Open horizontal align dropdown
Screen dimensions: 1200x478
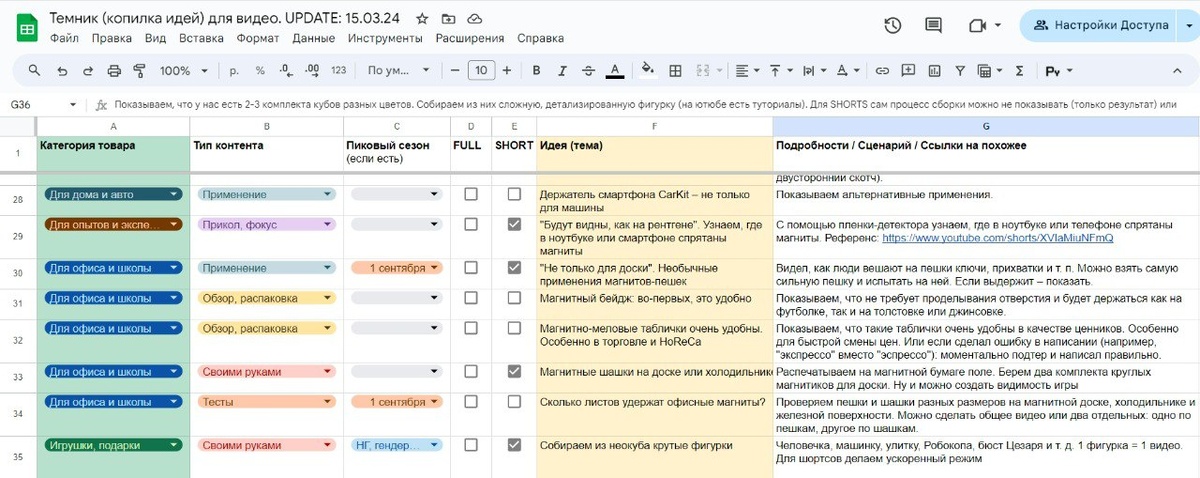click(x=746, y=71)
